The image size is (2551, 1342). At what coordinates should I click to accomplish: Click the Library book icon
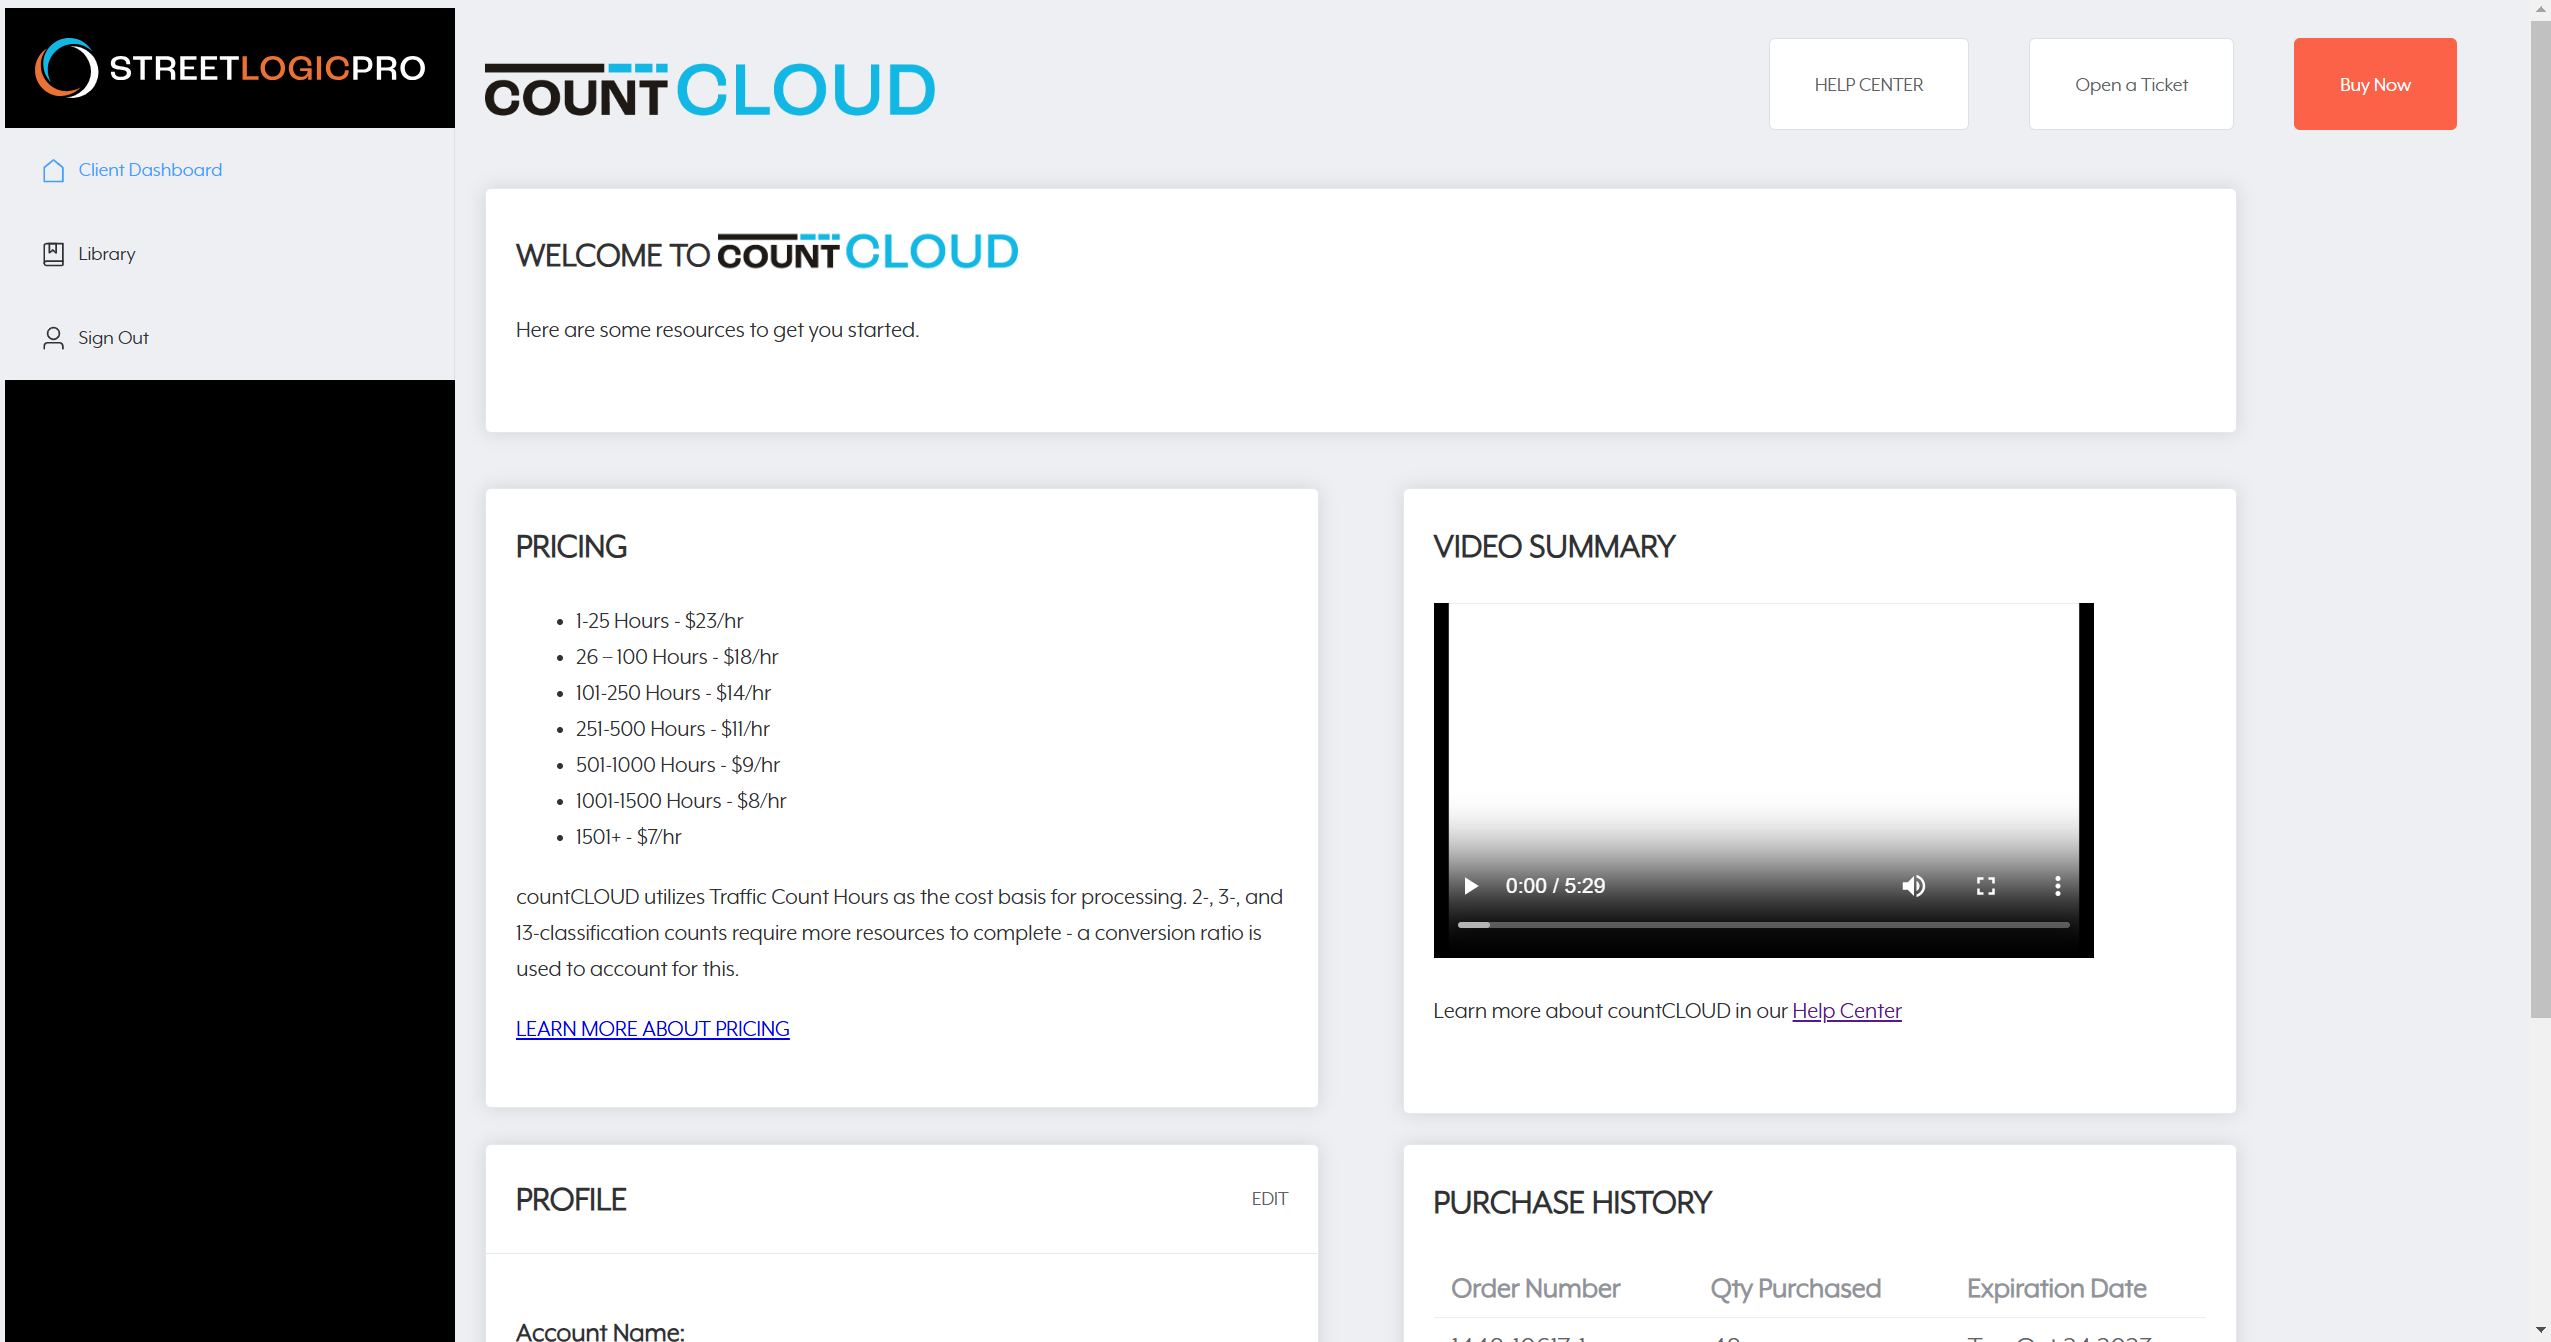click(x=54, y=254)
